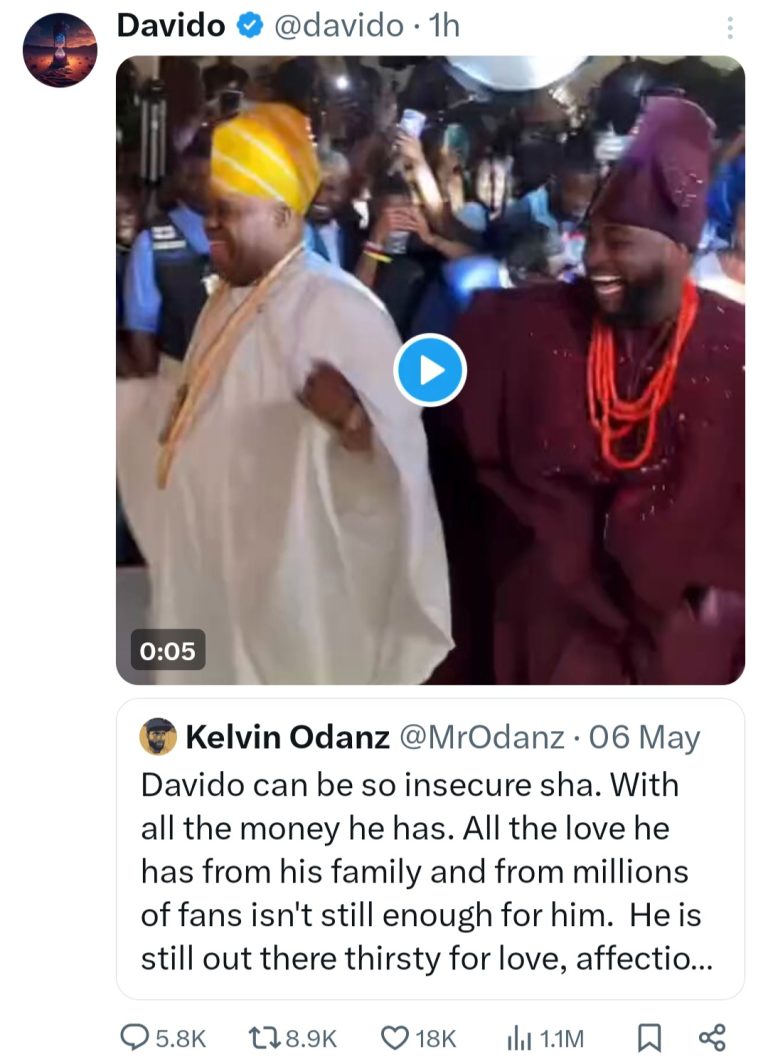Open the view count analytics icon
The image size is (768, 1064).
tap(518, 1038)
